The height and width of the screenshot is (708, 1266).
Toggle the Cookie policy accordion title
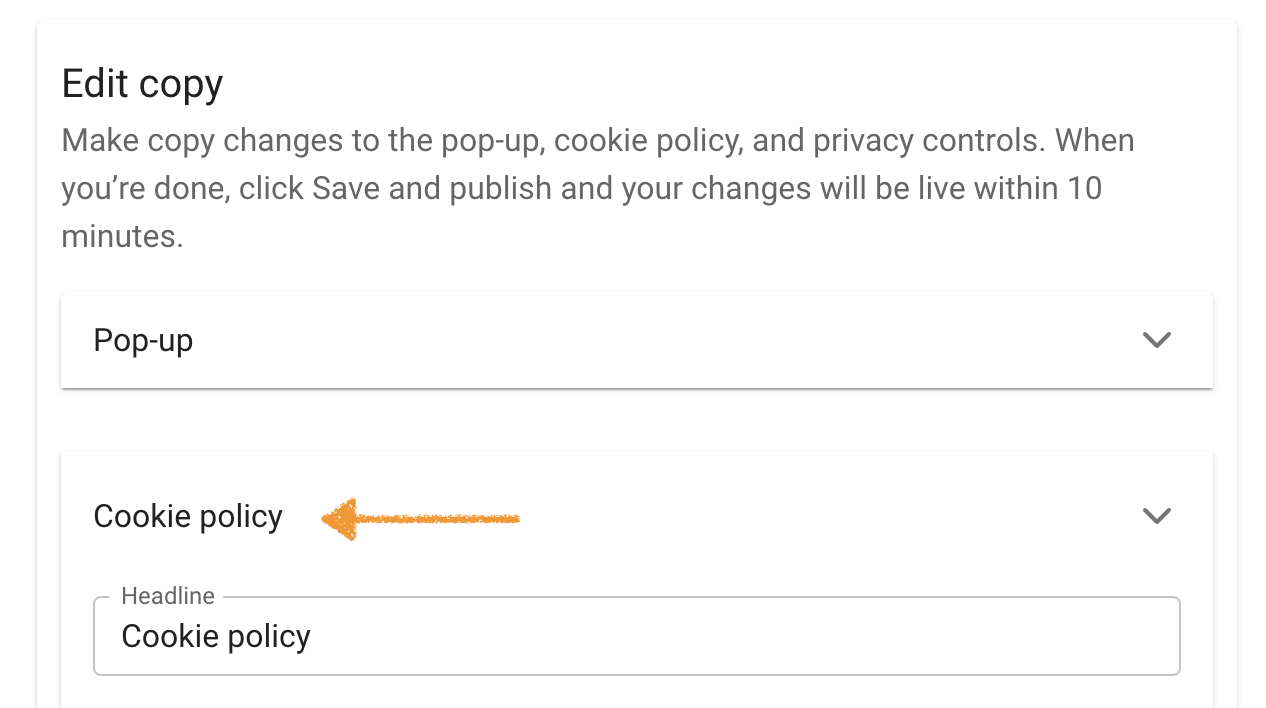(x=188, y=516)
